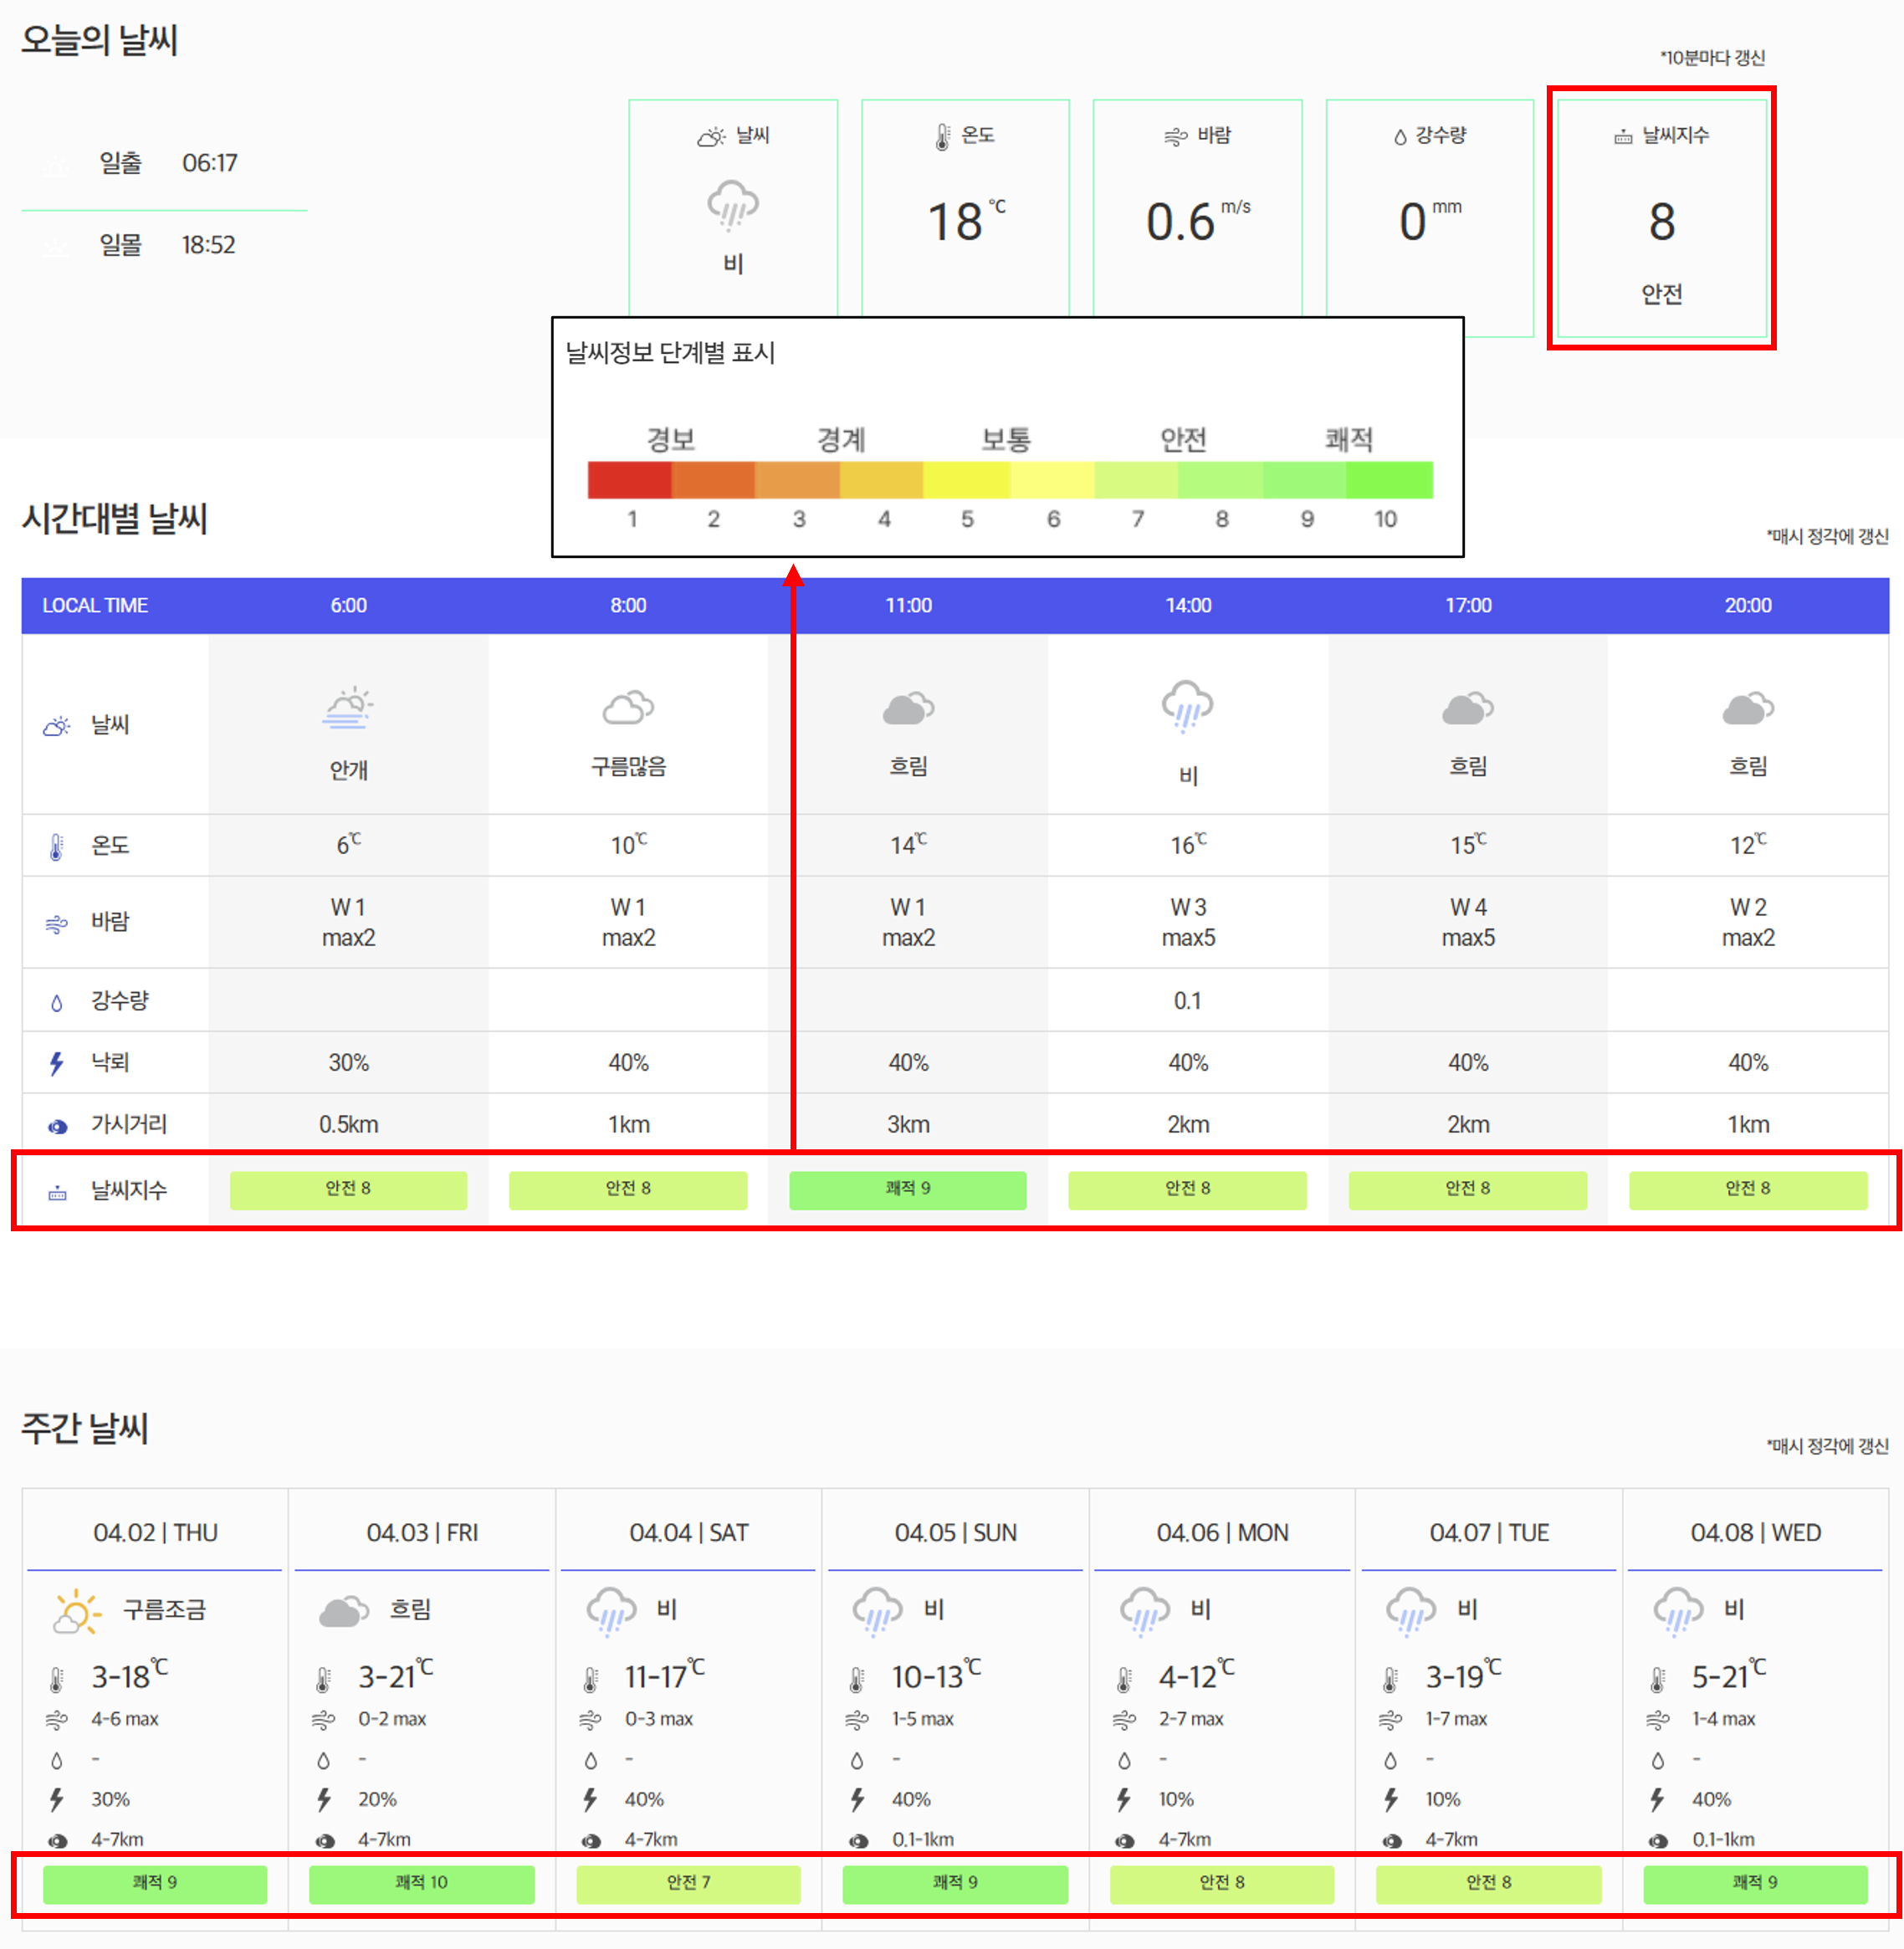Image resolution: width=1904 pixels, height=1949 pixels.
Task: Click the 안전 7 badge for Saturday
Action: click(x=688, y=1882)
